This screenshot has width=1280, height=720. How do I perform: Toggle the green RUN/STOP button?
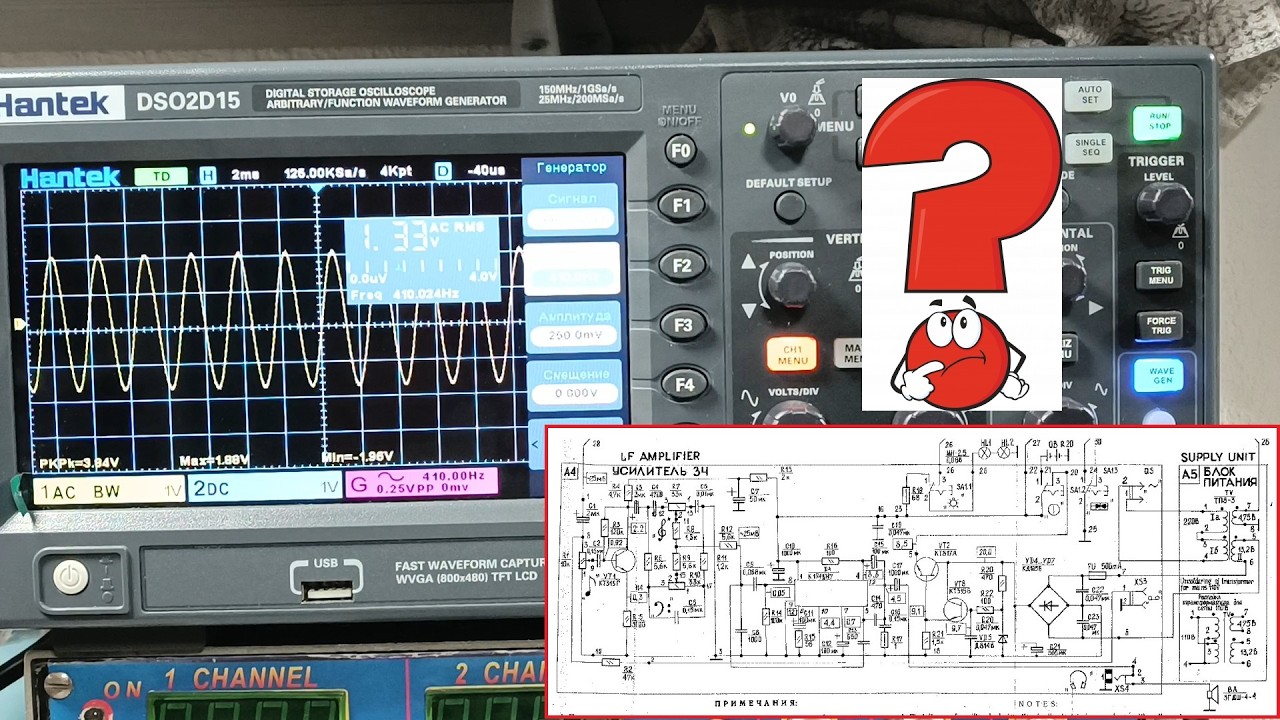1158,123
